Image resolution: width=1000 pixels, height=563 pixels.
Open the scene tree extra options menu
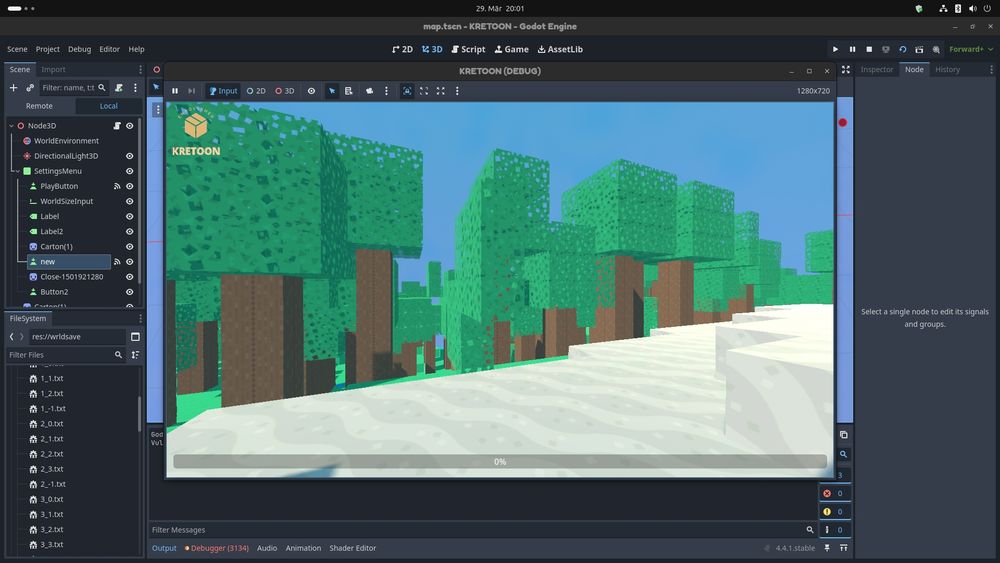click(x=135, y=87)
